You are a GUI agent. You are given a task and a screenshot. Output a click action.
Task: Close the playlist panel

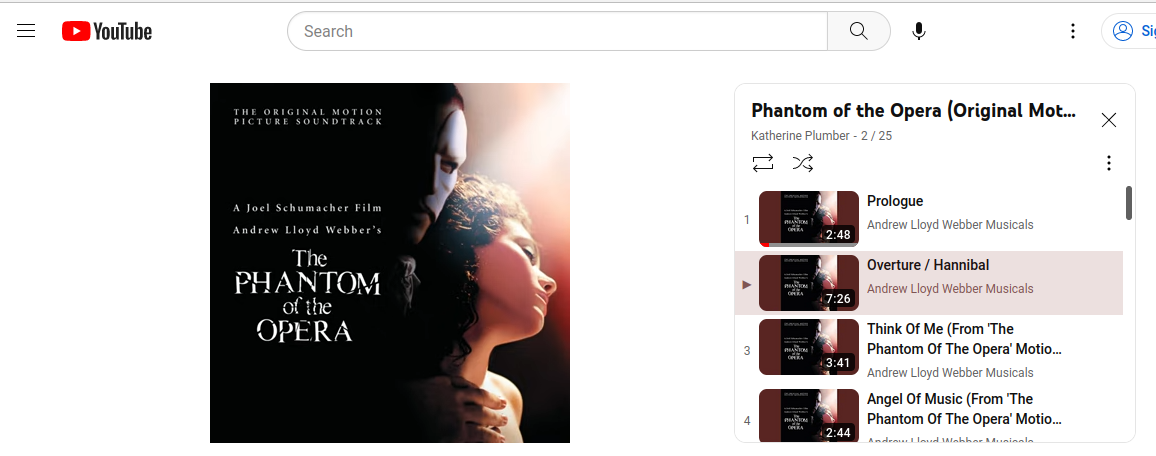pos(1108,120)
